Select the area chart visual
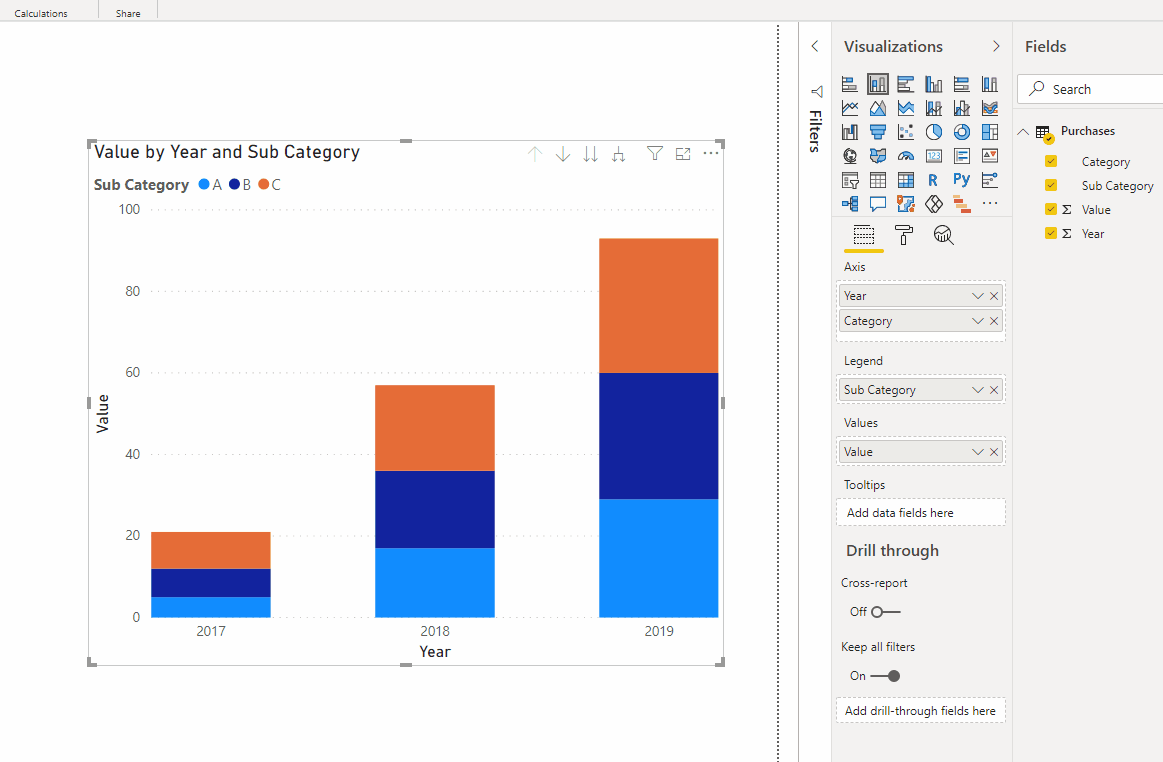 click(x=877, y=108)
